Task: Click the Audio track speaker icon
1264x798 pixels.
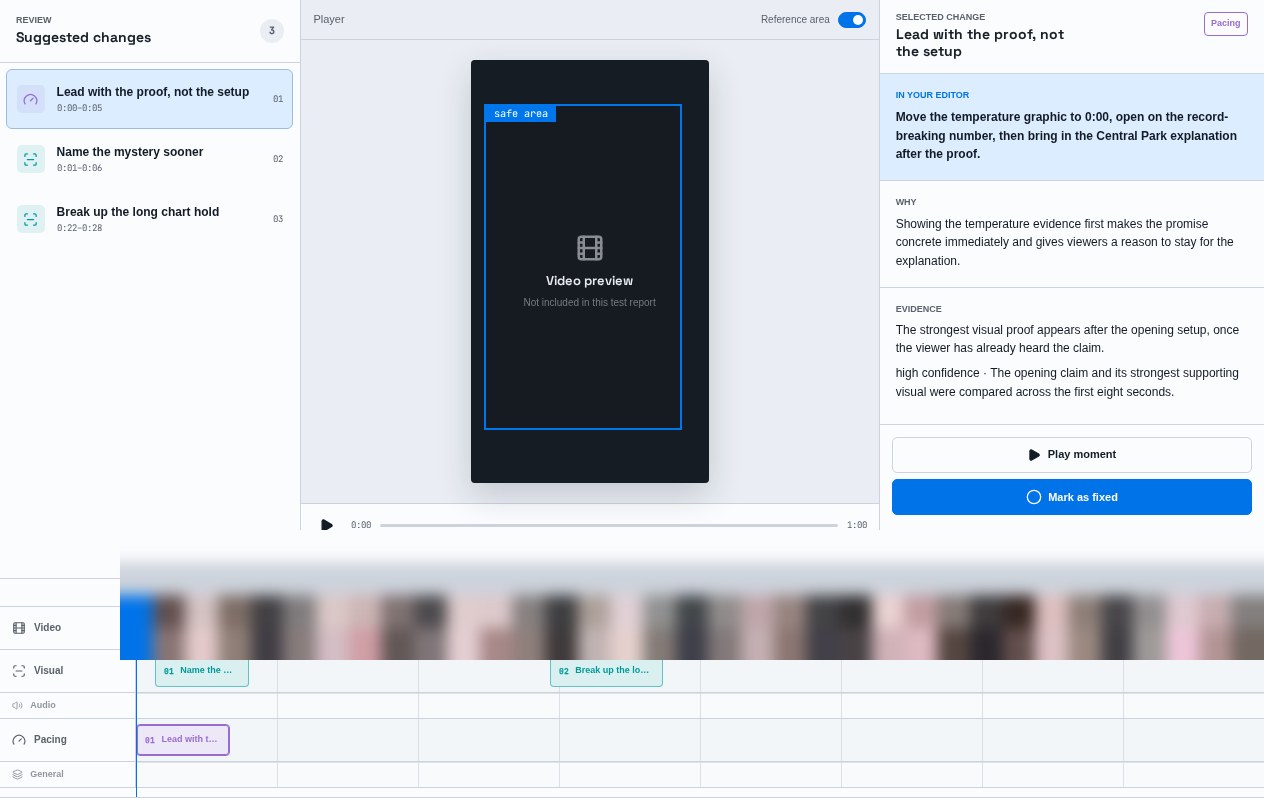Action: tap(17, 706)
